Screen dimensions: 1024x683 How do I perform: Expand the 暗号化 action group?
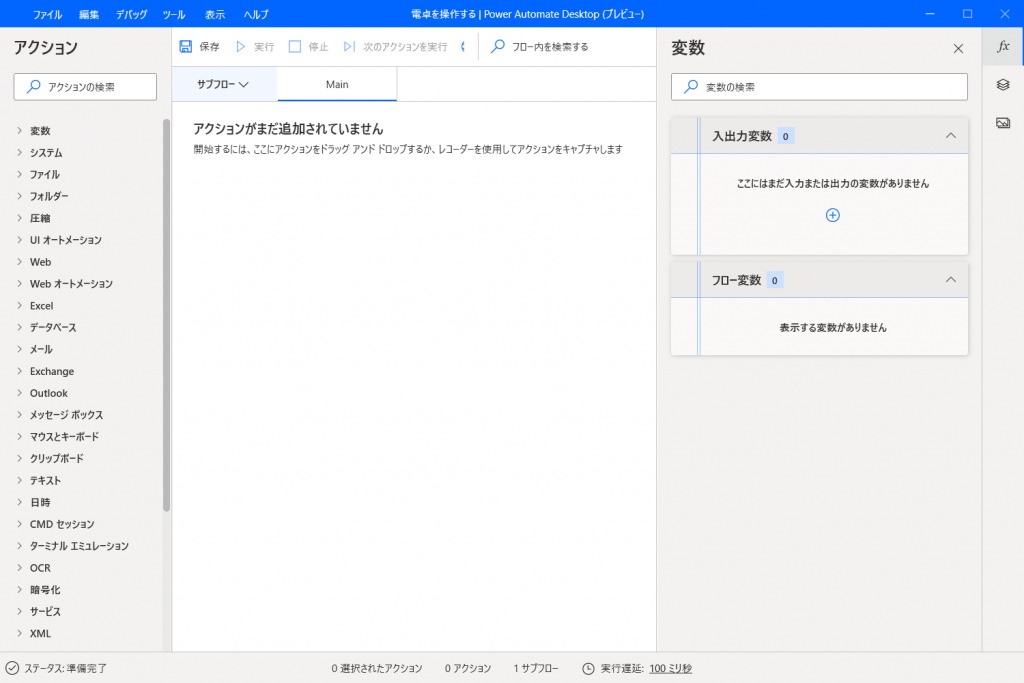[20, 590]
